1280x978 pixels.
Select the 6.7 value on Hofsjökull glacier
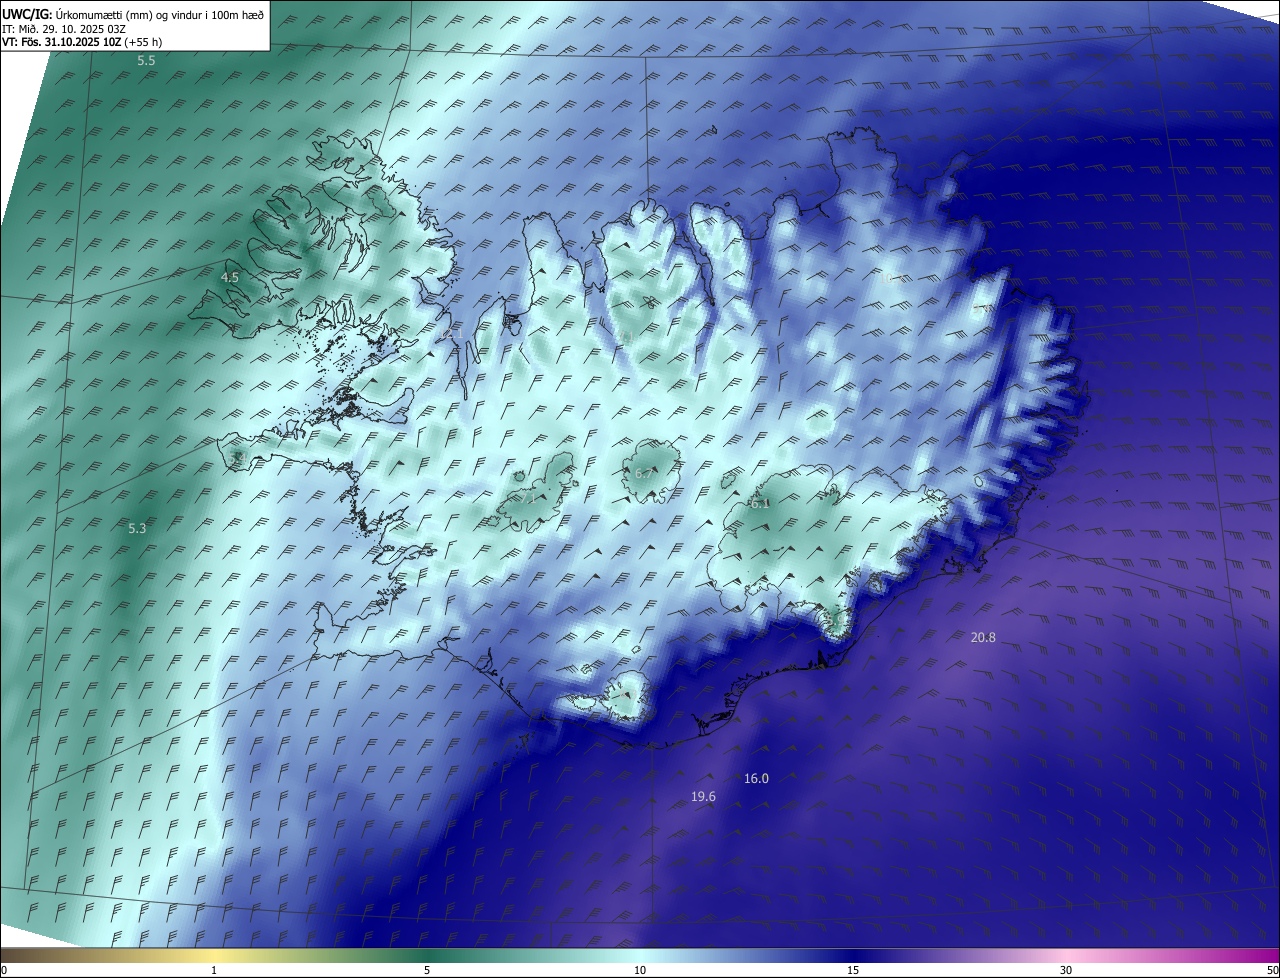point(644,472)
